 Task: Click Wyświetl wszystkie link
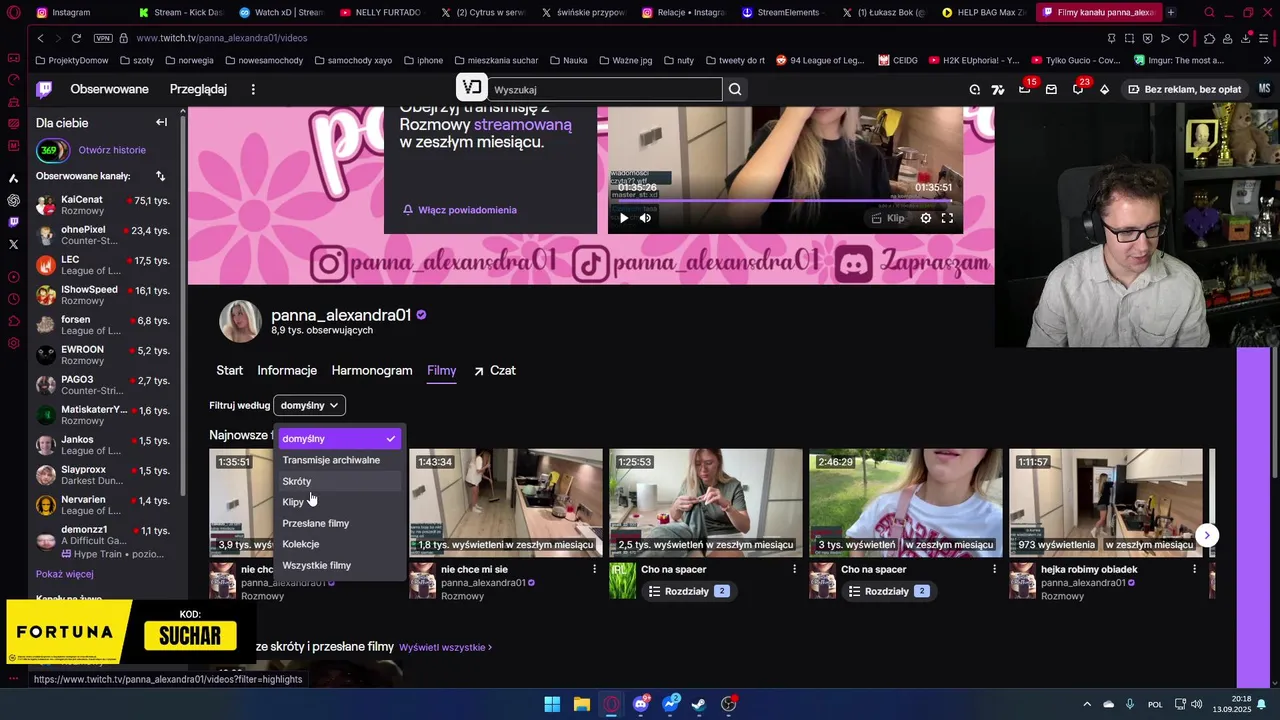(x=445, y=647)
